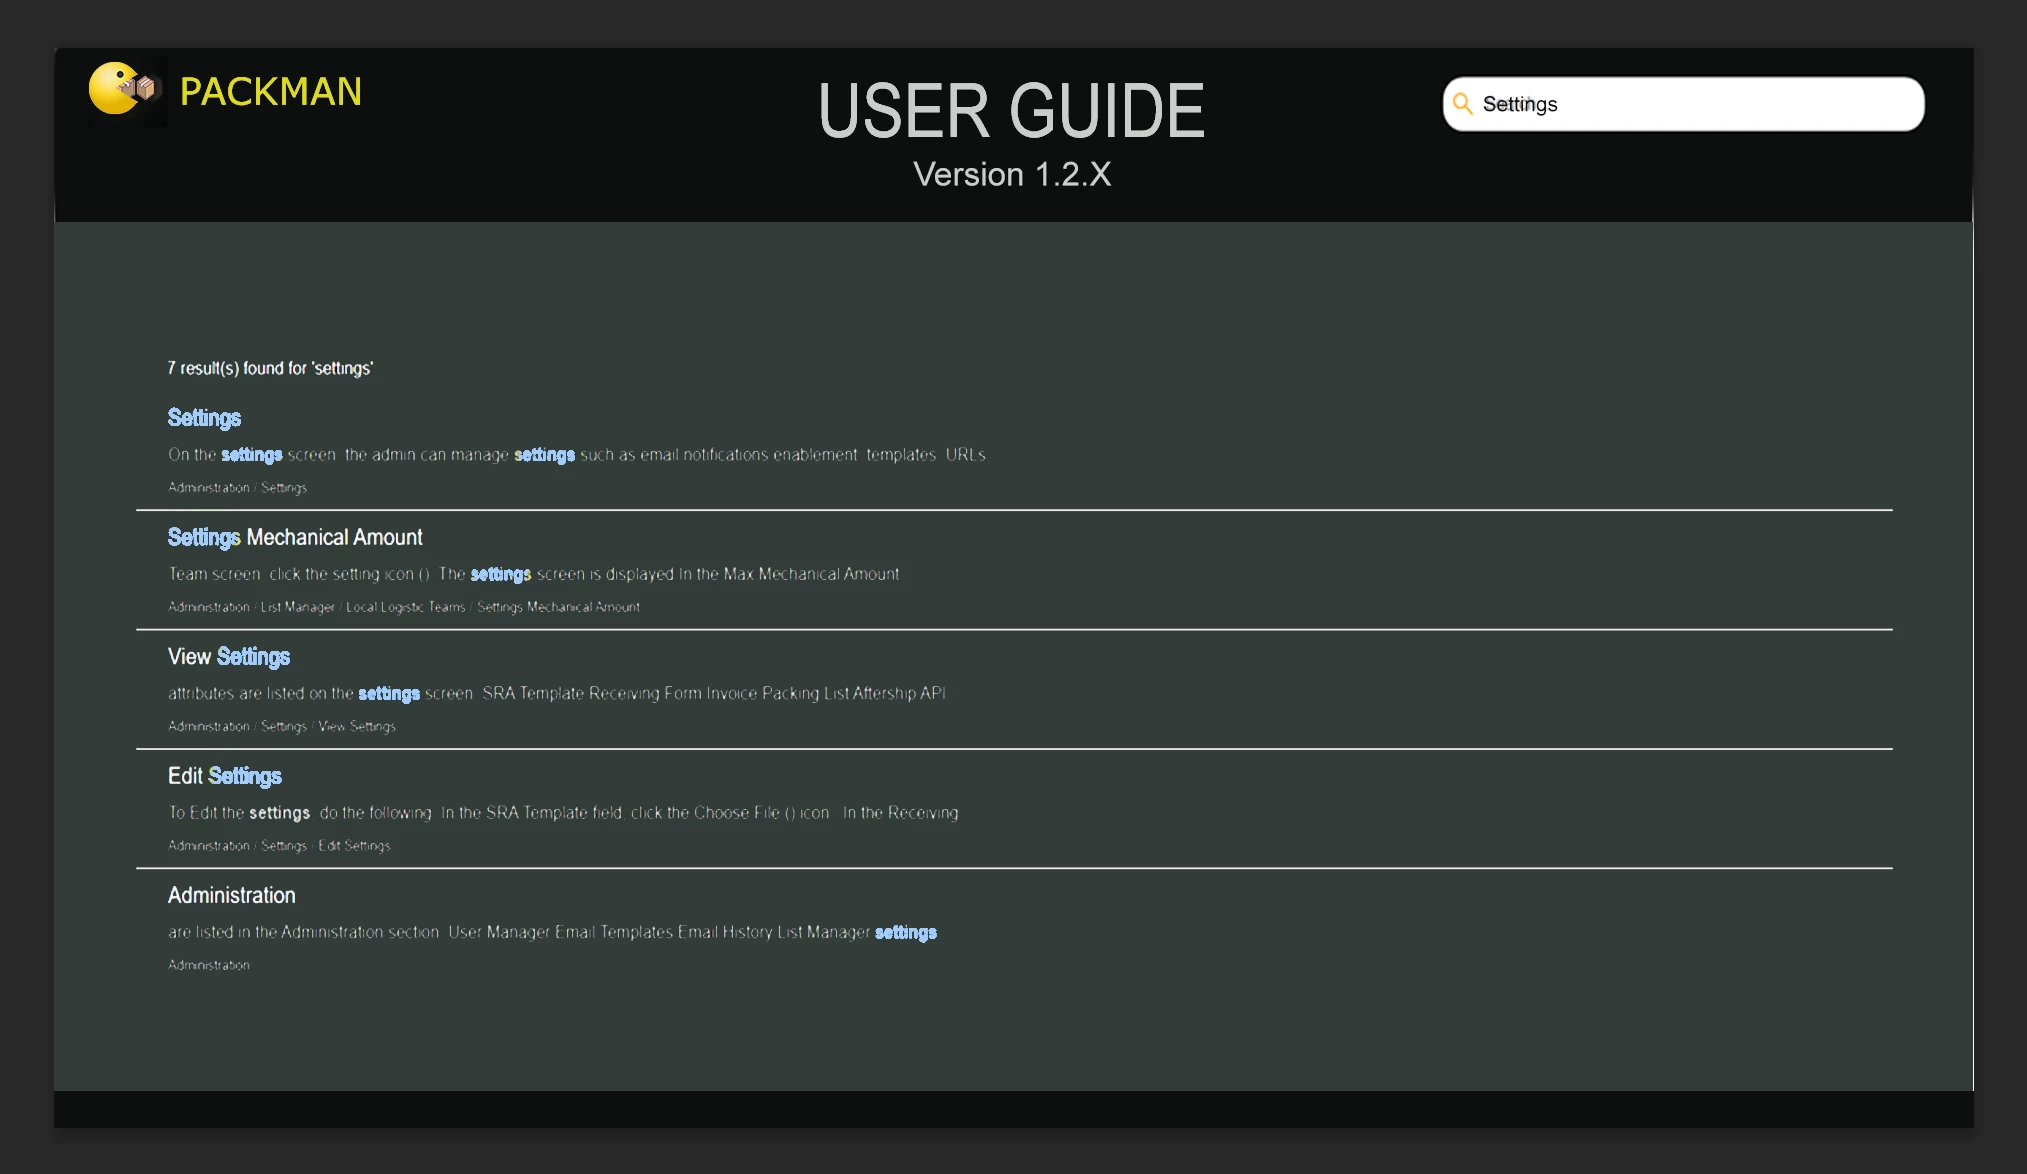Click the 7 results found text
Image resolution: width=2027 pixels, height=1174 pixels.
[x=270, y=369]
